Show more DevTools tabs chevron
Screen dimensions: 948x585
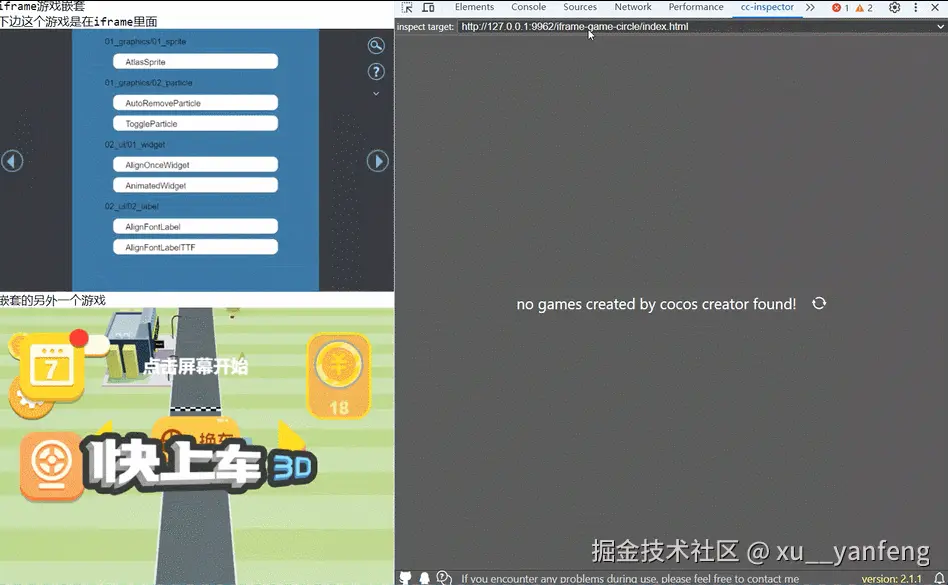pyautogui.click(x=810, y=7)
